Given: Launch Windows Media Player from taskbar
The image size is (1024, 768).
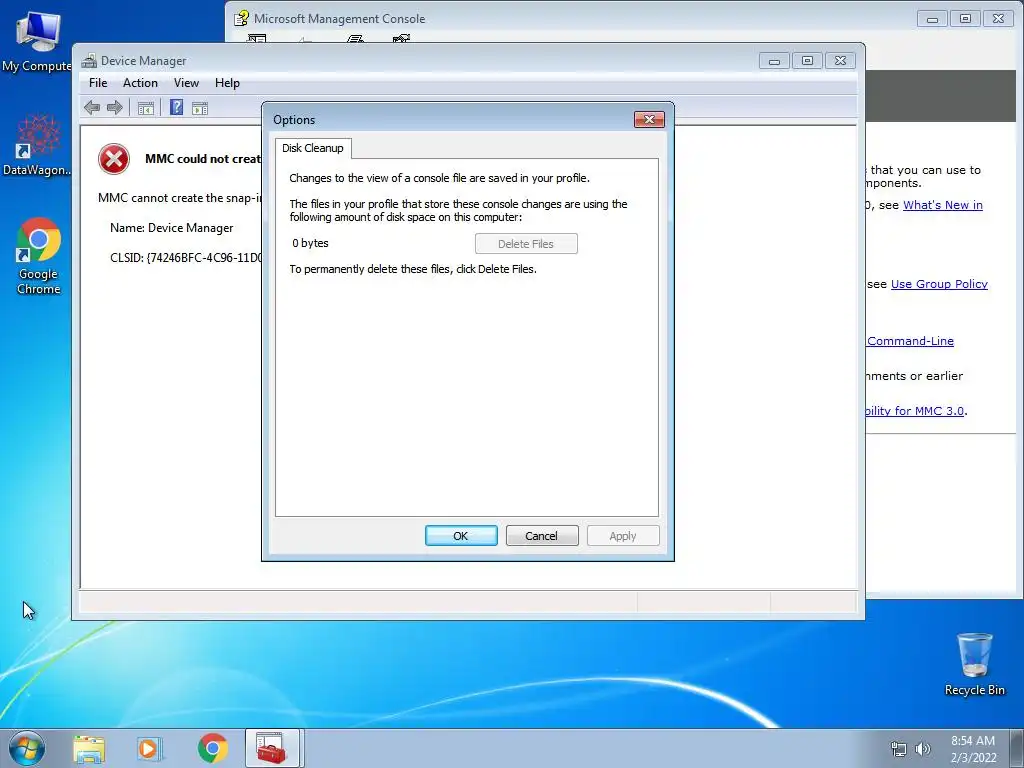Looking at the screenshot, I should click(149, 749).
